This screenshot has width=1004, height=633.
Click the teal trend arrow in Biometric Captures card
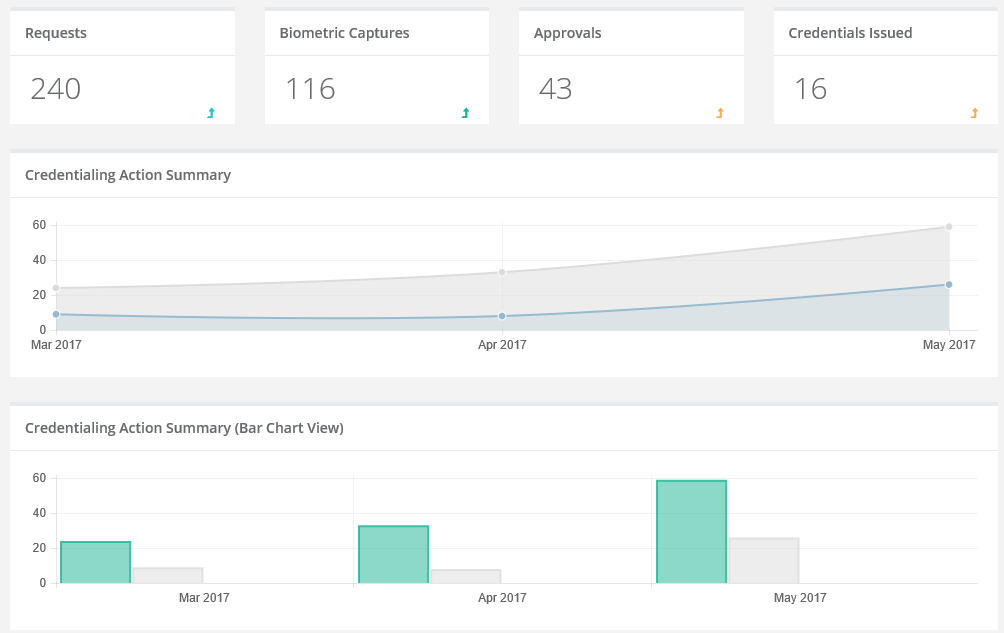click(x=465, y=113)
